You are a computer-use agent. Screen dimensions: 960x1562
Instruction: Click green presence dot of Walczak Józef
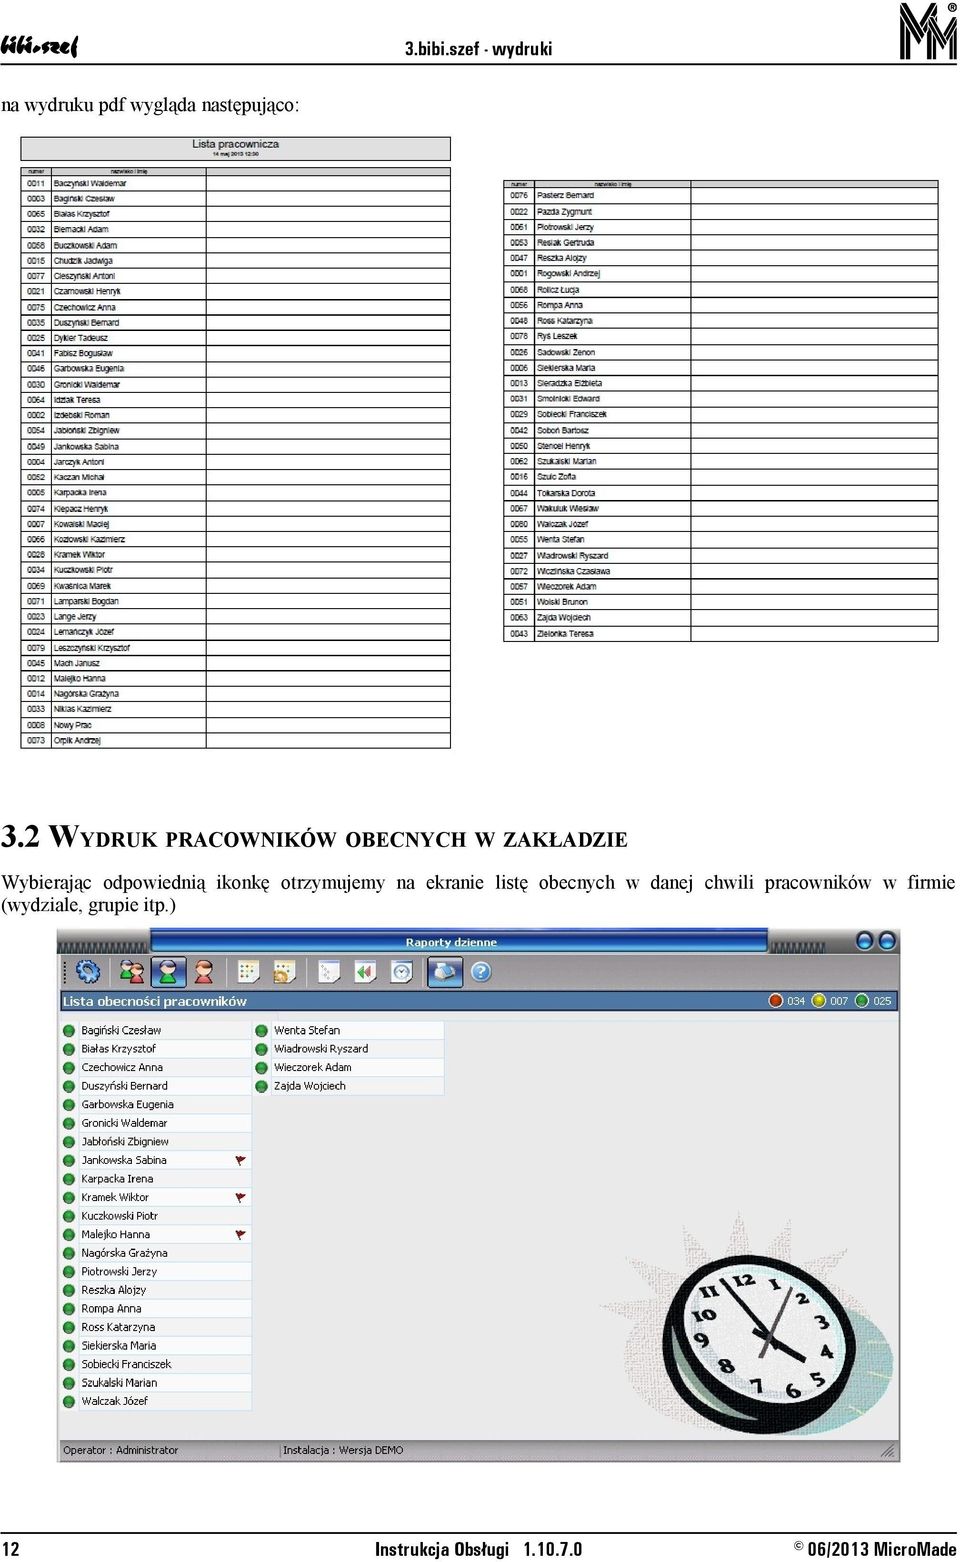click(69, 1402)
